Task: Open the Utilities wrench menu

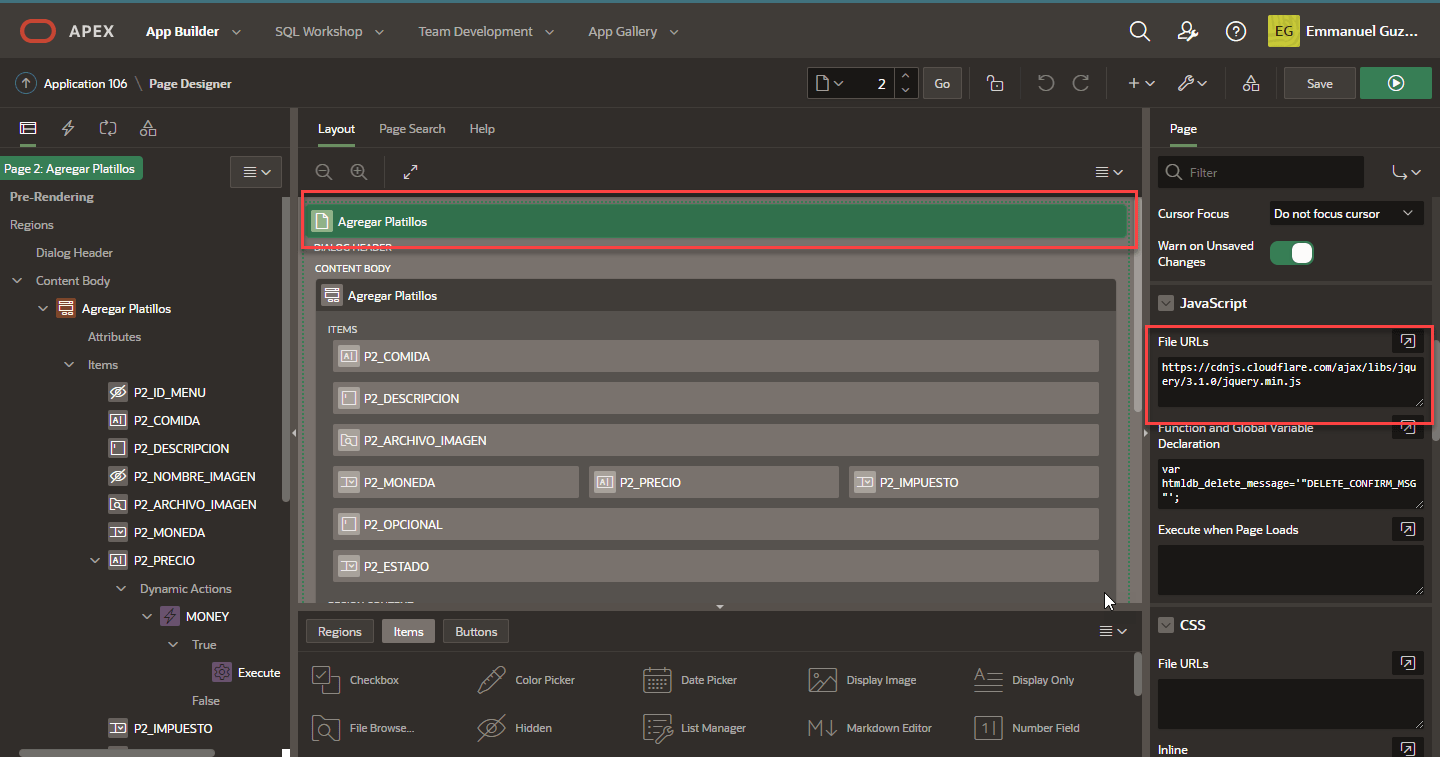Action: (1191, 84)
